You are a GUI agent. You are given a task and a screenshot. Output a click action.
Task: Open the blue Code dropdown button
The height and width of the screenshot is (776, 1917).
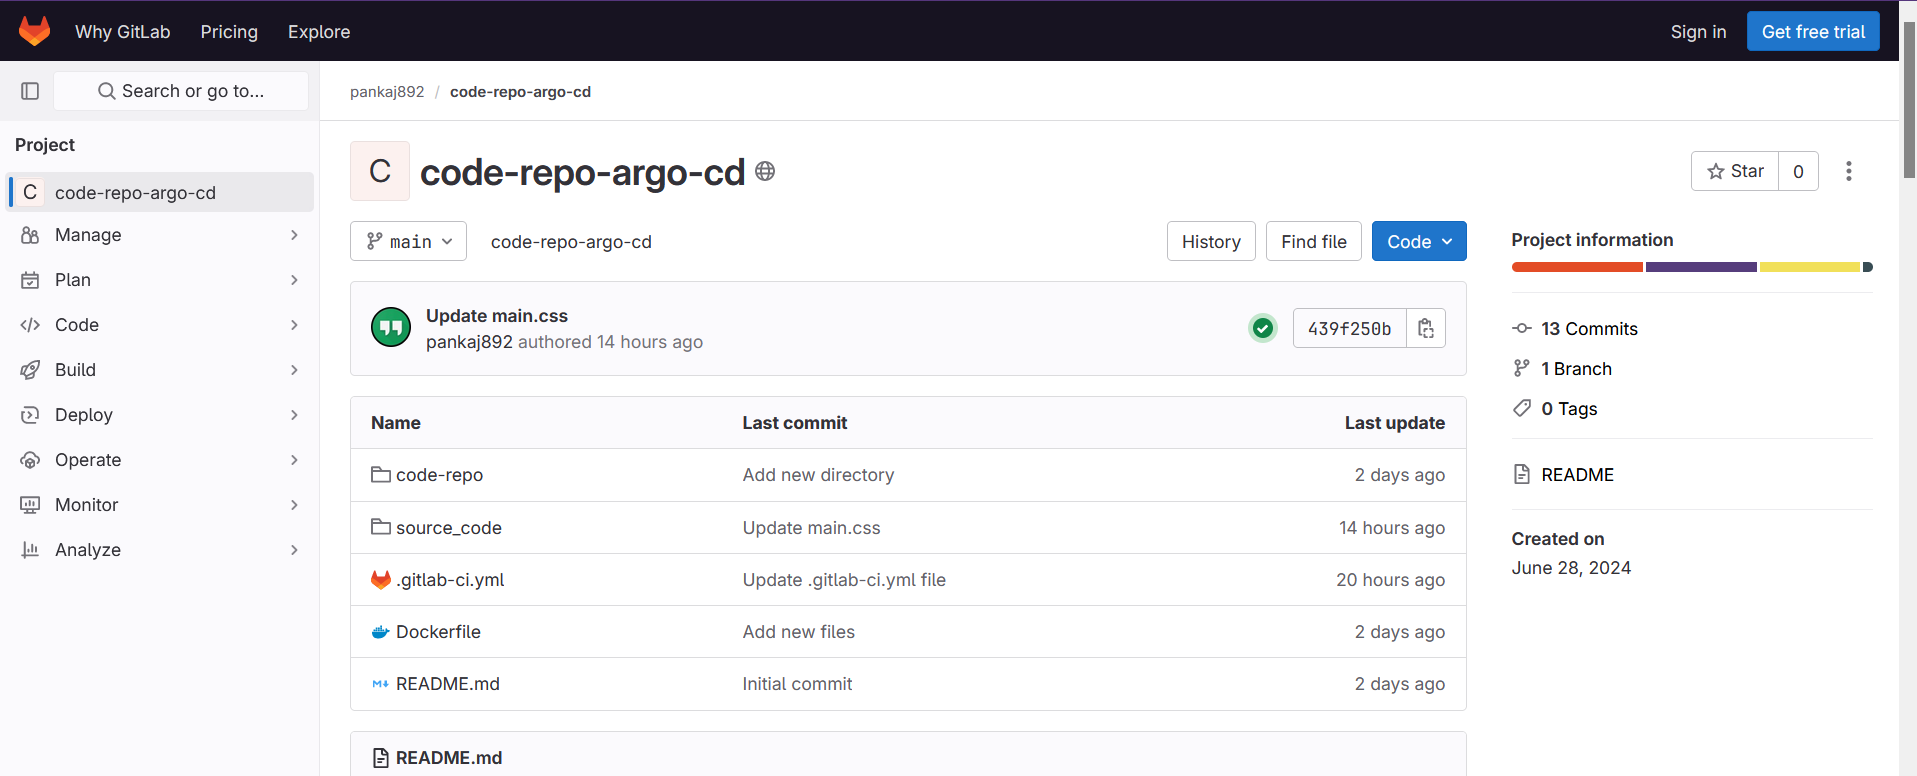coord(1419,241)
